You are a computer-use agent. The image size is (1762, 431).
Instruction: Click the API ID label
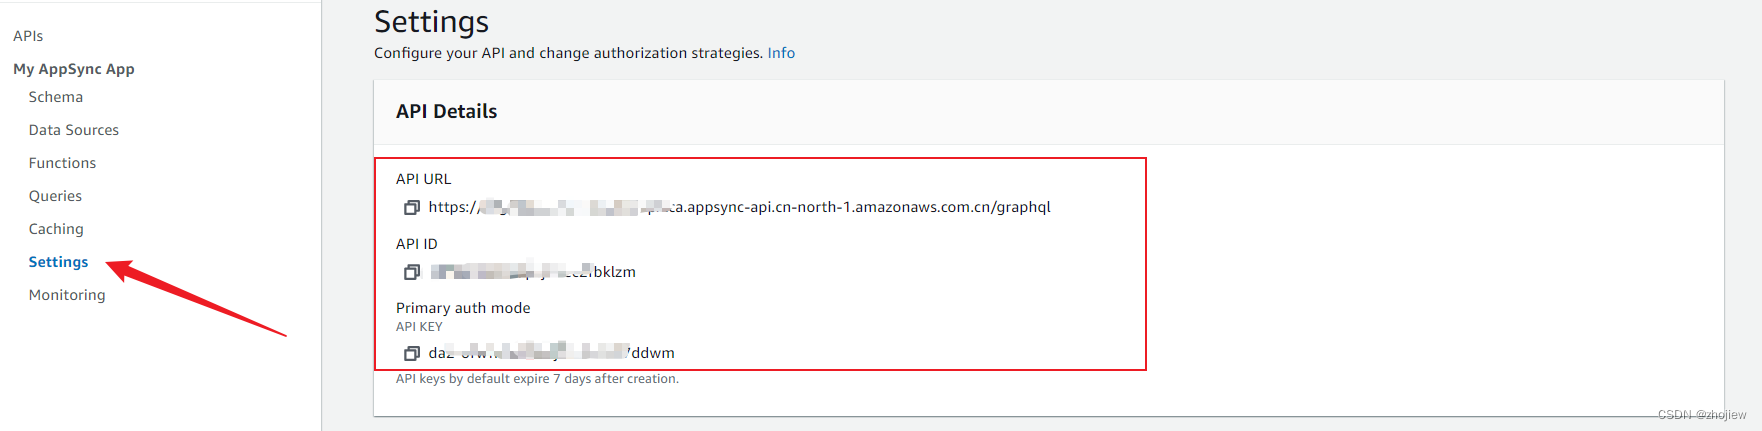click(417, 244)
